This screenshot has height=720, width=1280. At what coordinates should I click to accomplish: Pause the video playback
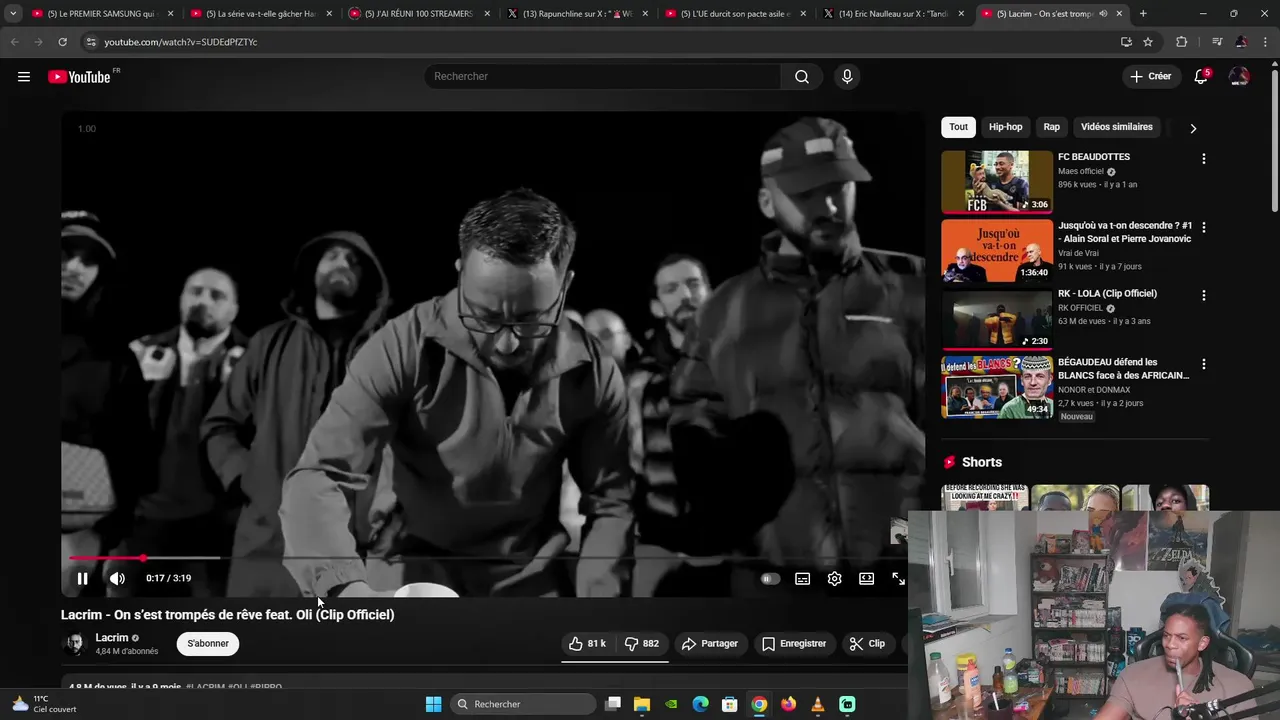pos(83,578)
